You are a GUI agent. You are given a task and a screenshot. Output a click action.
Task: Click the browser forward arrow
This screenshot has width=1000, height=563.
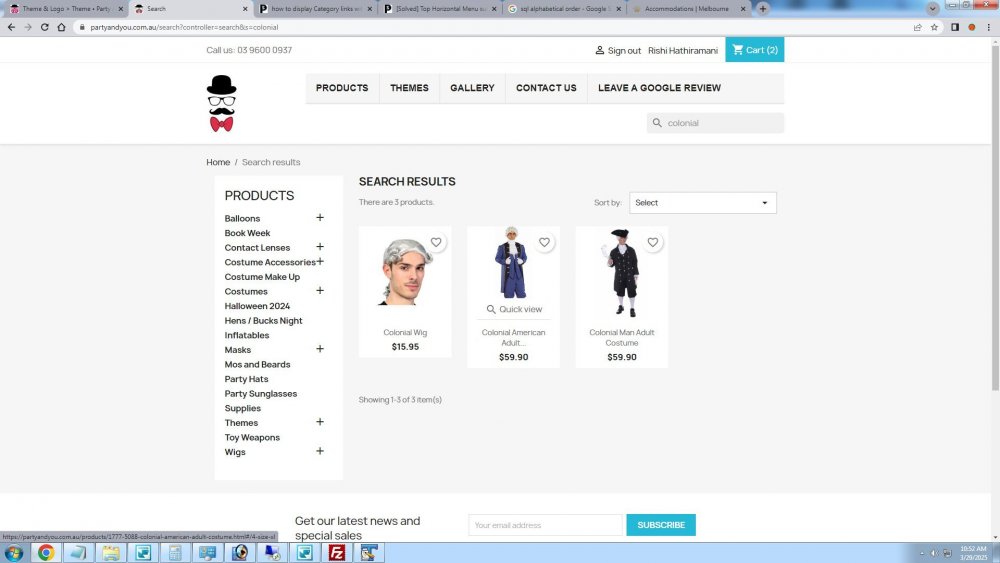(27, 27)
